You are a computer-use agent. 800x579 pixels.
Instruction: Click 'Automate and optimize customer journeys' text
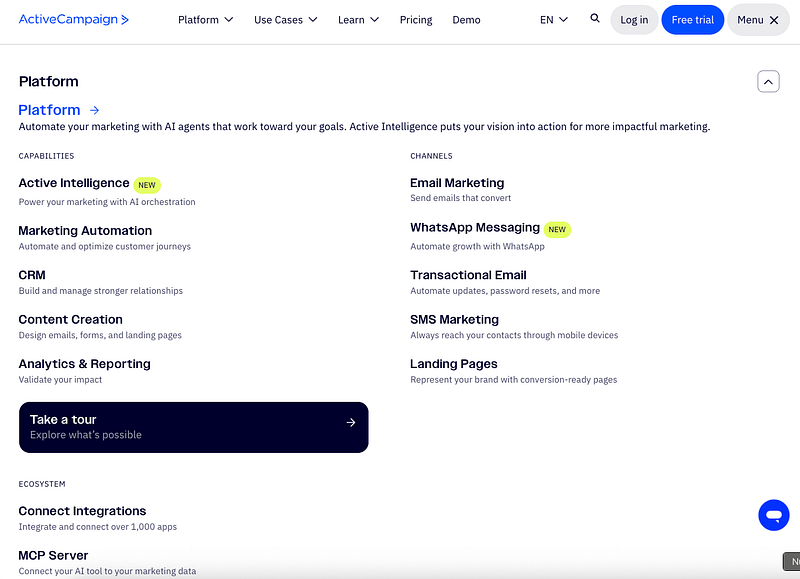pyautogui.click(x=105, y=246)
